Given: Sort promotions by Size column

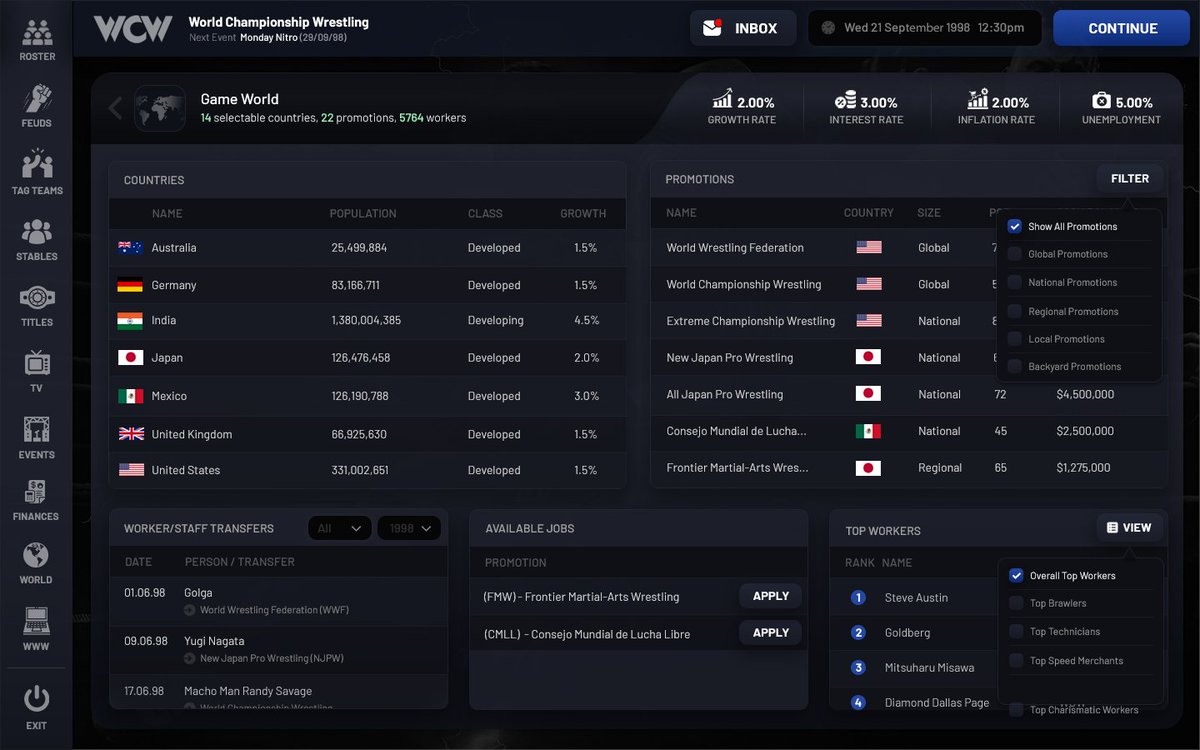Looking at the screenshot, I should point(929,212).
